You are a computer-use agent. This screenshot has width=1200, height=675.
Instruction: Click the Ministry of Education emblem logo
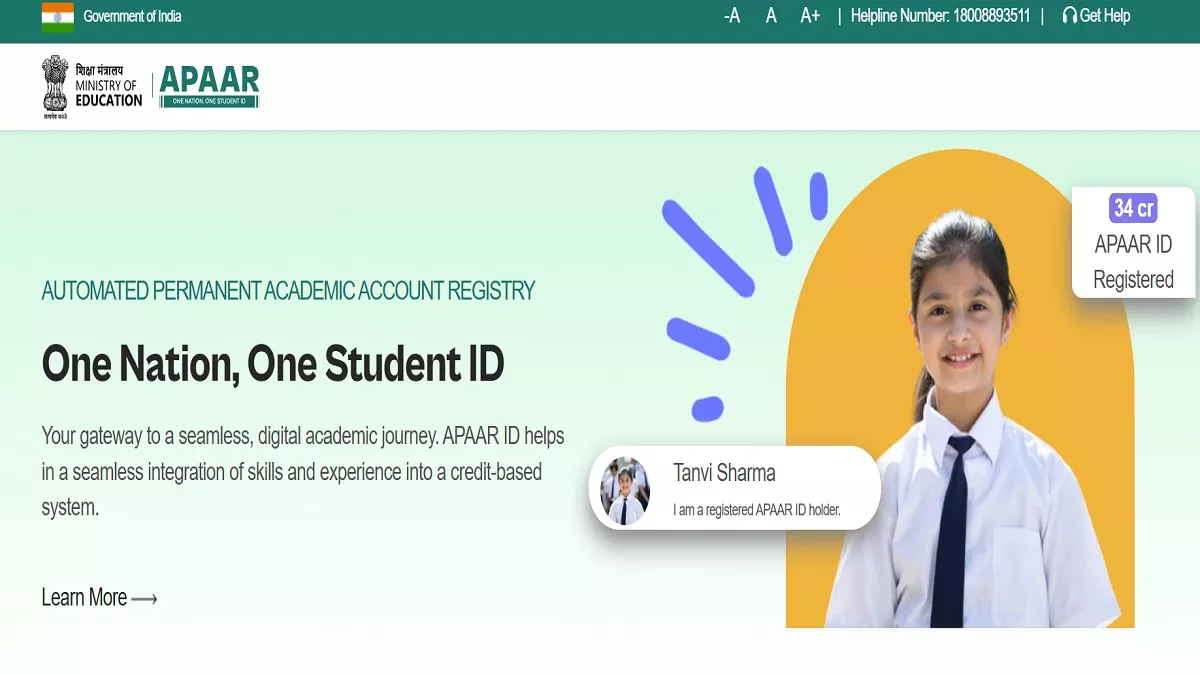click(55, 87)
